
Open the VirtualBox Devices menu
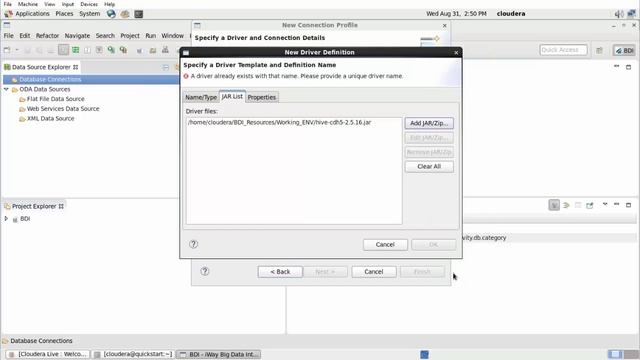click(89, 4)
